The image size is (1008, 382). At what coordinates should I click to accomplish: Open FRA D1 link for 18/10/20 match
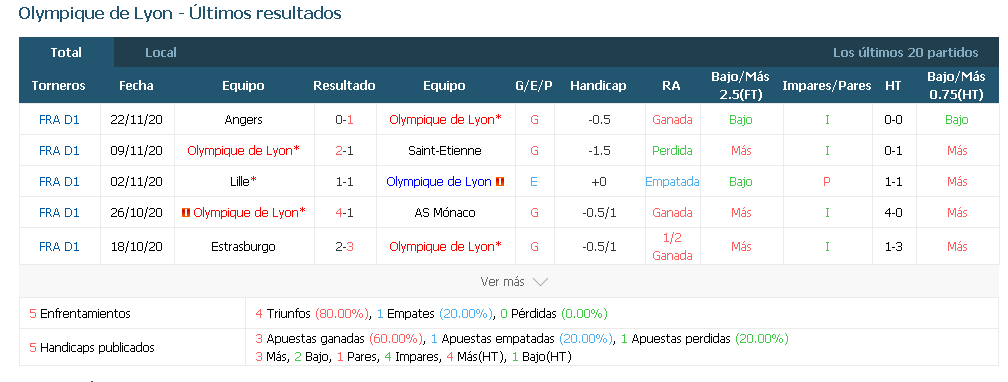pos(59,246)
